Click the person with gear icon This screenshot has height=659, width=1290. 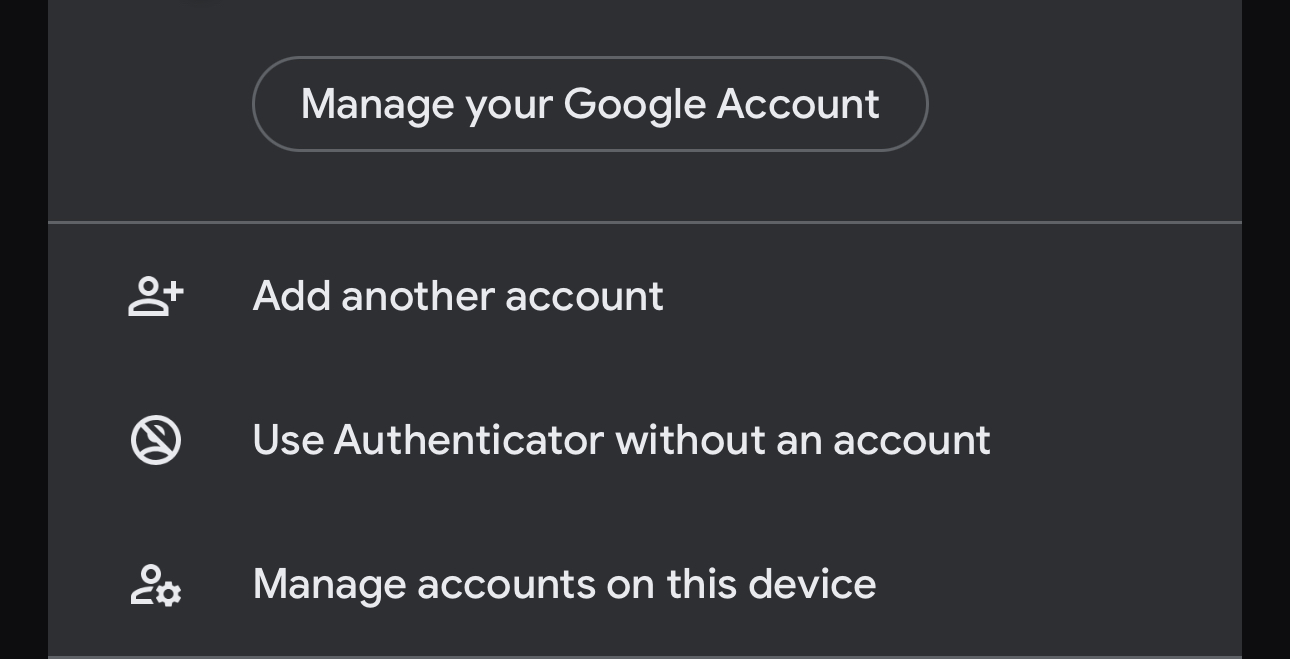click(x=156, y=585)
